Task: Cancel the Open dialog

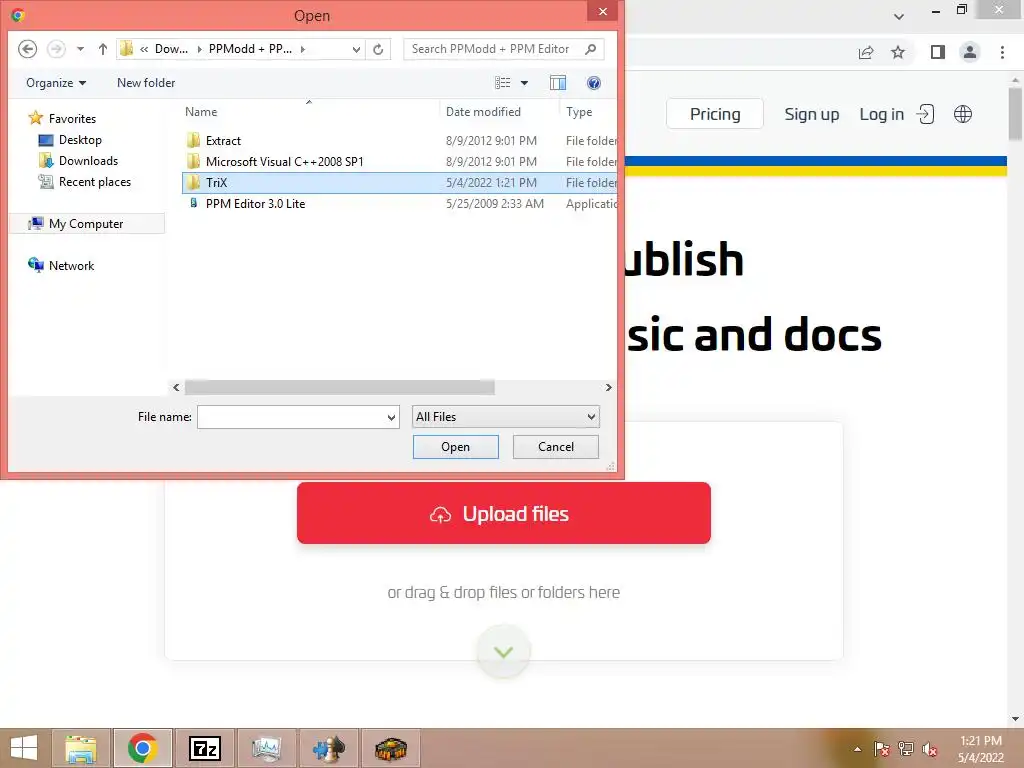Action: (556, 447)
